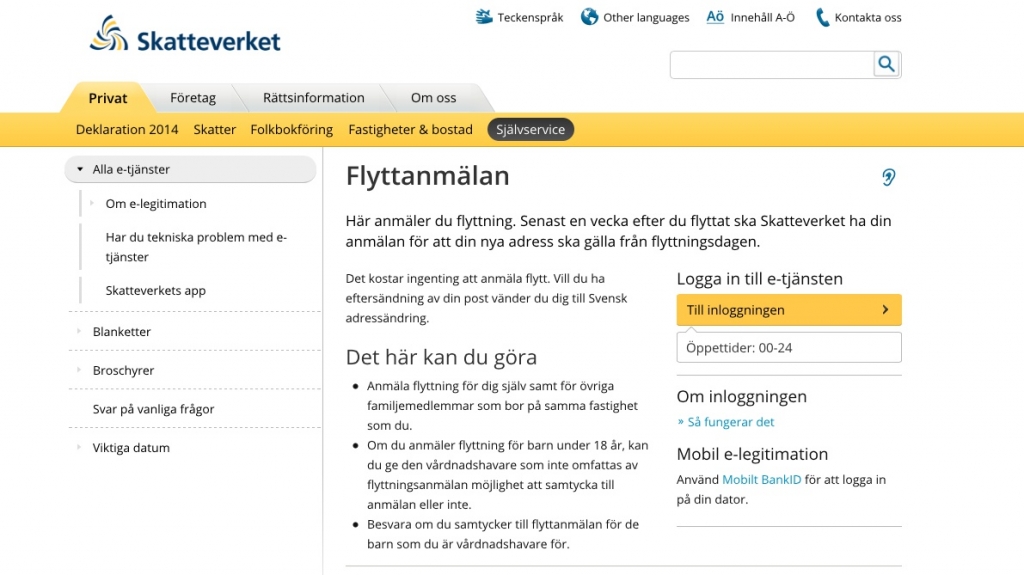The height and width of the screenshot is (575, 1024).
Task: Click the Teckenspråk hand icon
Action: click(x=484, y=17)
